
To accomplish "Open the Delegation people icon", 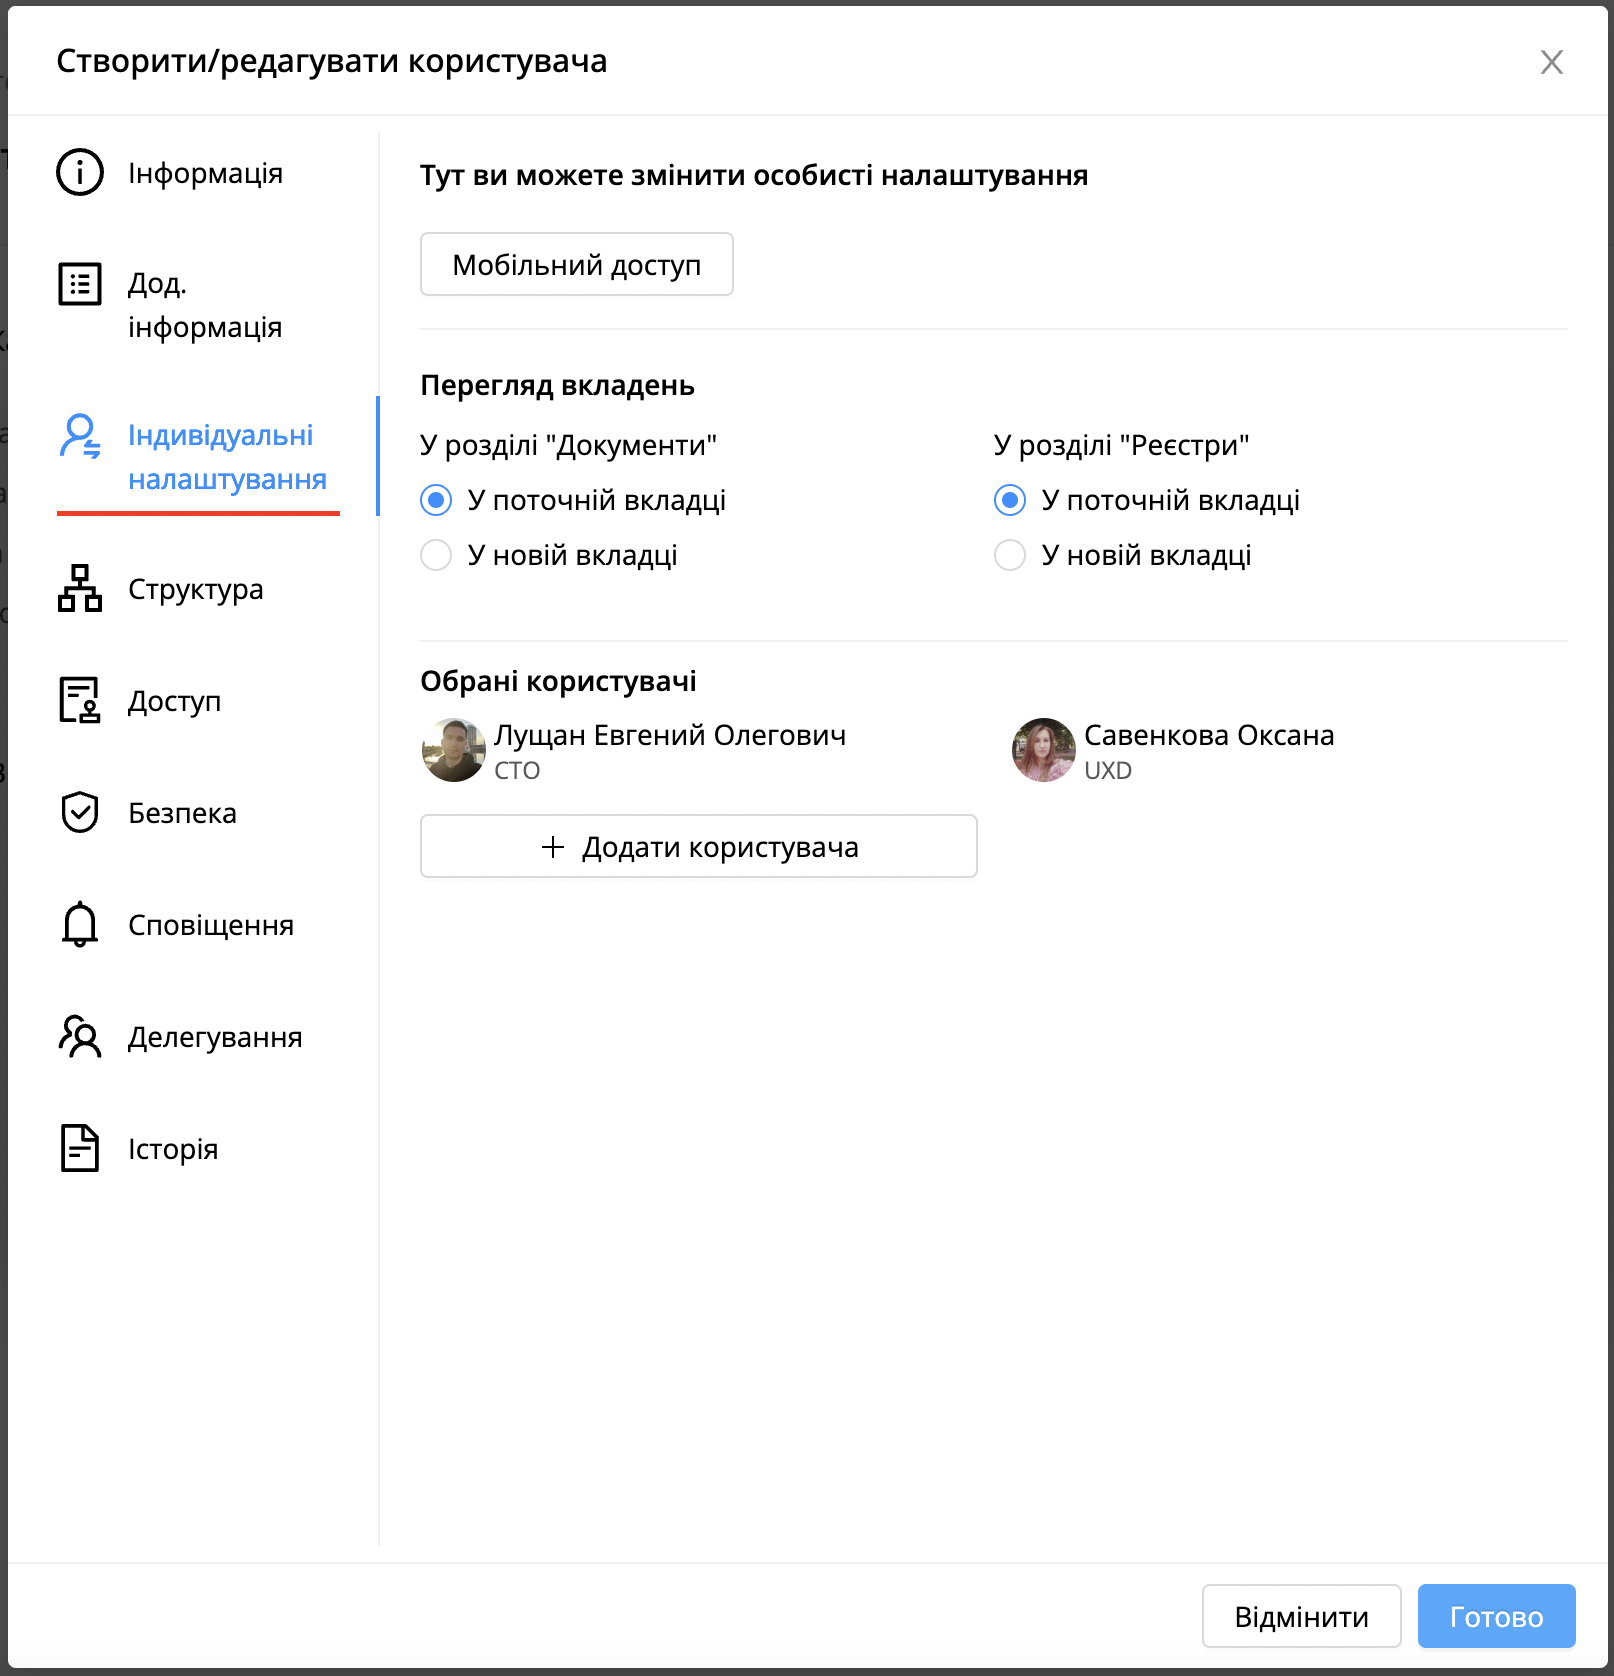I will (80, 1036).
